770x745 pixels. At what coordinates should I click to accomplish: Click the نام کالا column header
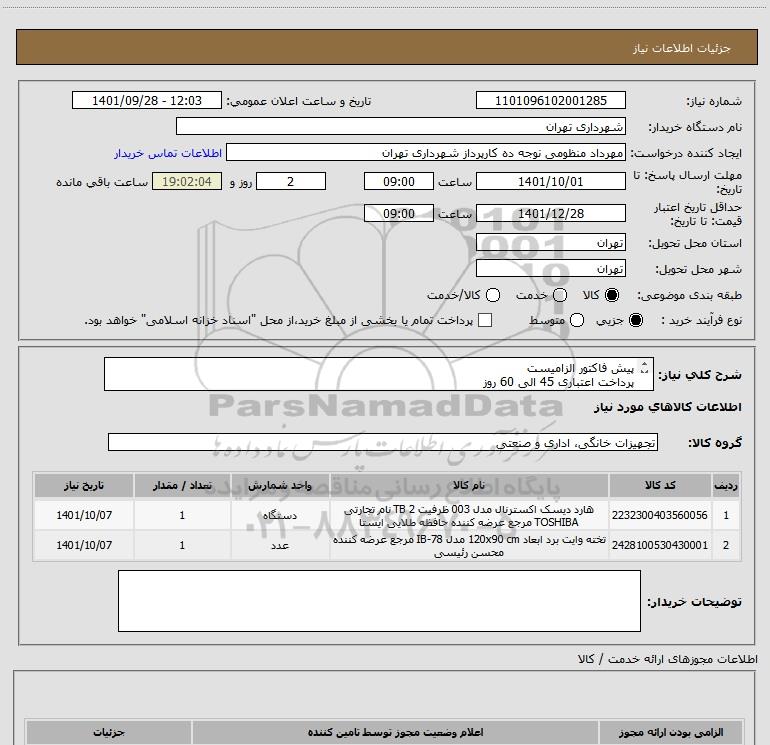point(469,485)
